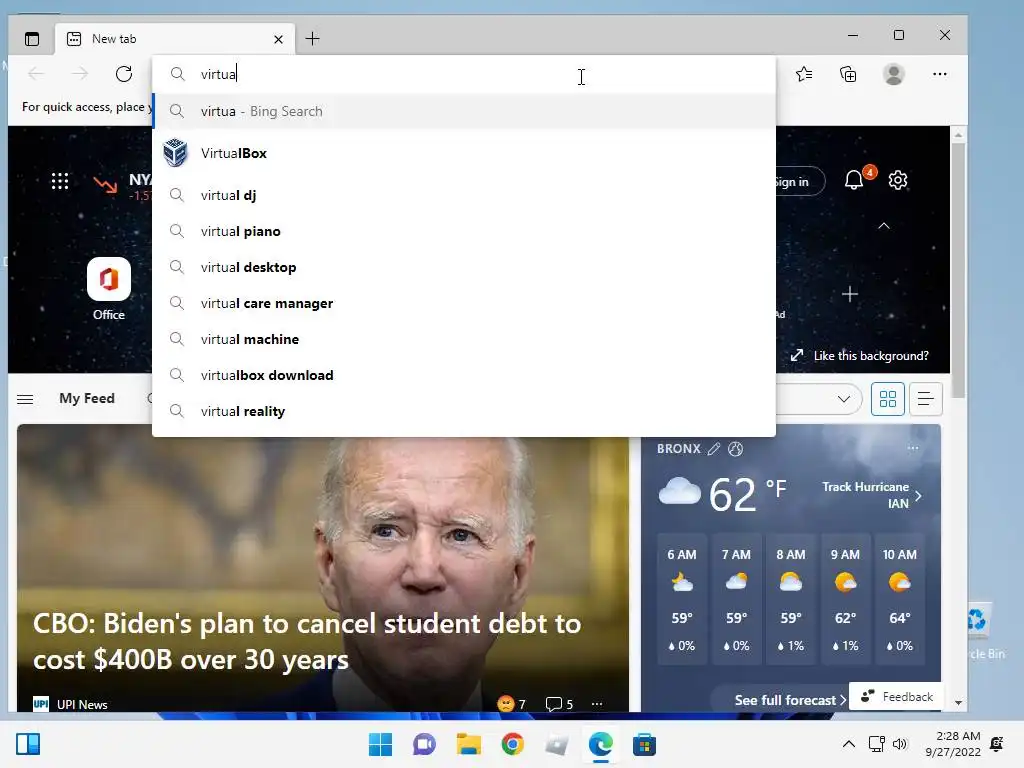This screenshot has height=768, width=1024.
Task: Open 'Track Hurricane IAN' link
Action: tap(871, 495)
